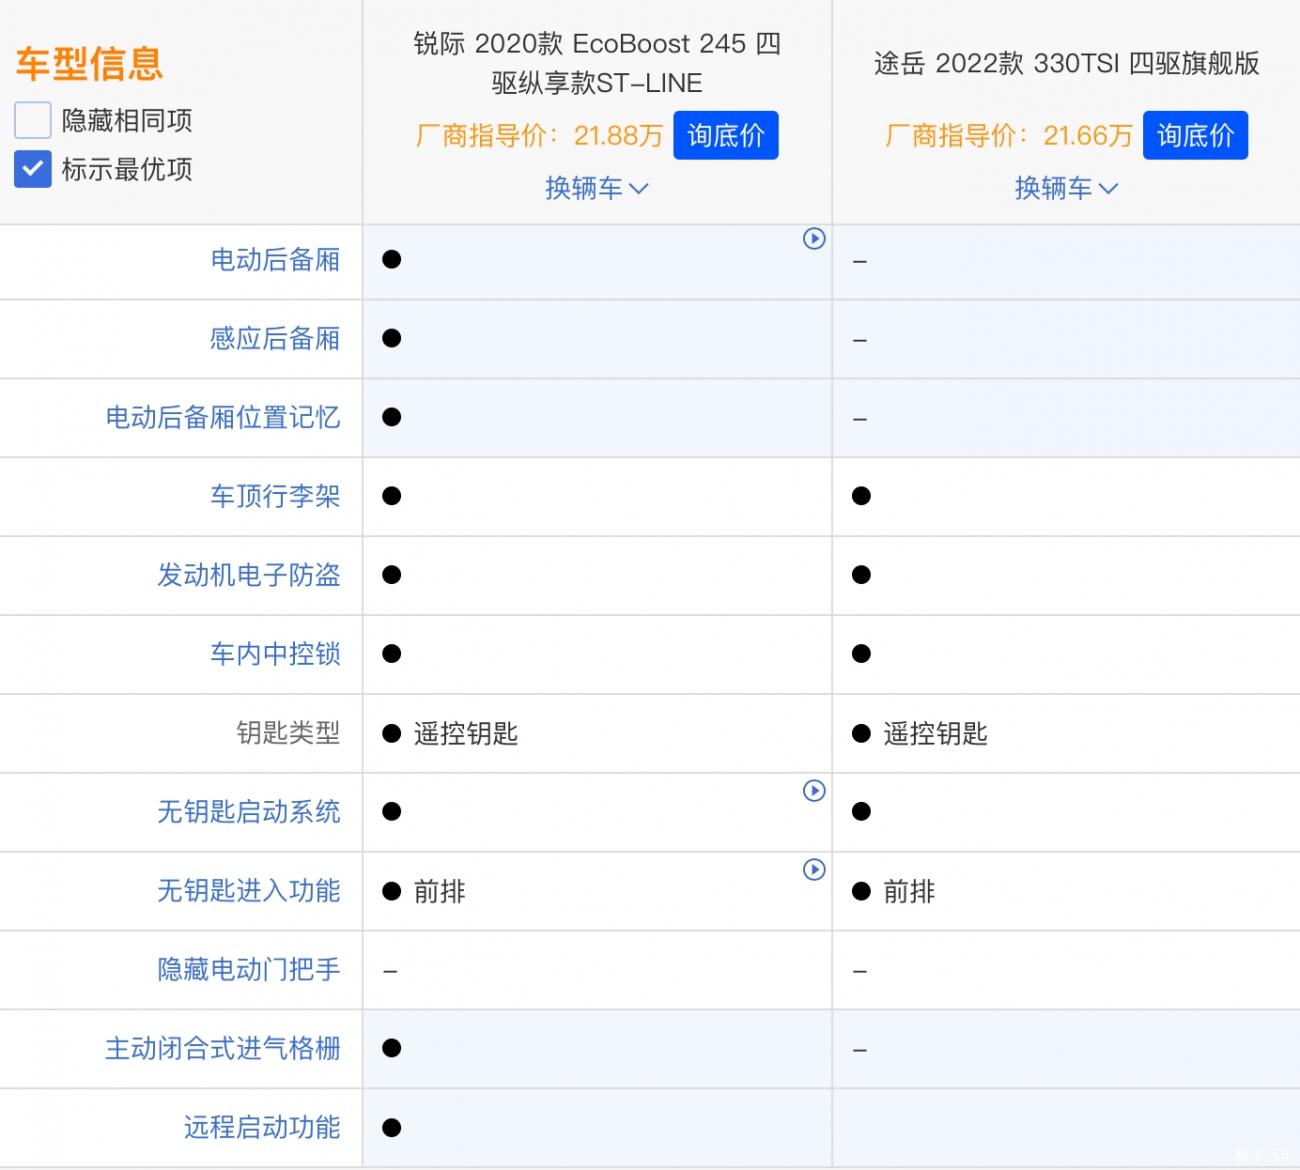1300x1170 pixels.
Task: Play video for 无钥匙进入功能 feature
Action: (x=814, y=870)
